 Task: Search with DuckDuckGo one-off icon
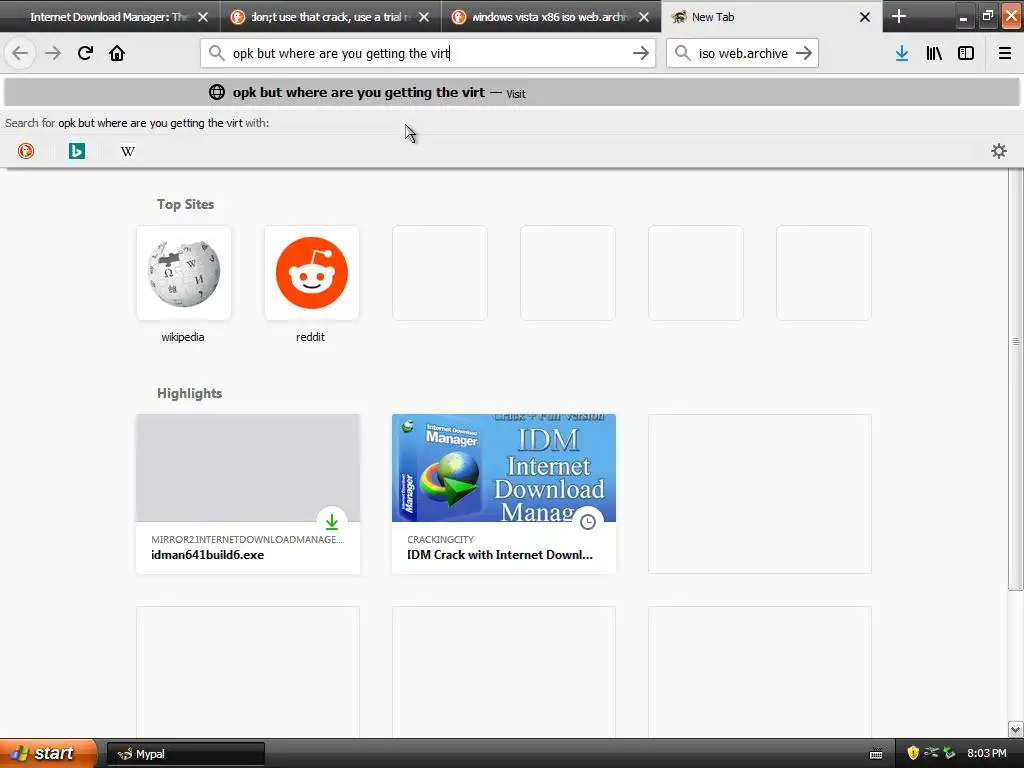[25, 152]
